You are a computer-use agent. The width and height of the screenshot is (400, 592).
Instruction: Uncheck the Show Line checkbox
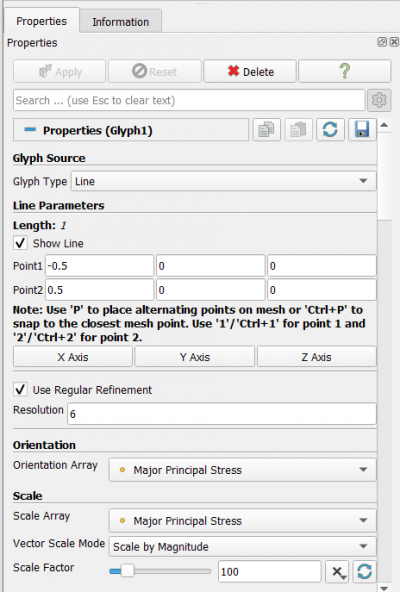tap(20, 243)
